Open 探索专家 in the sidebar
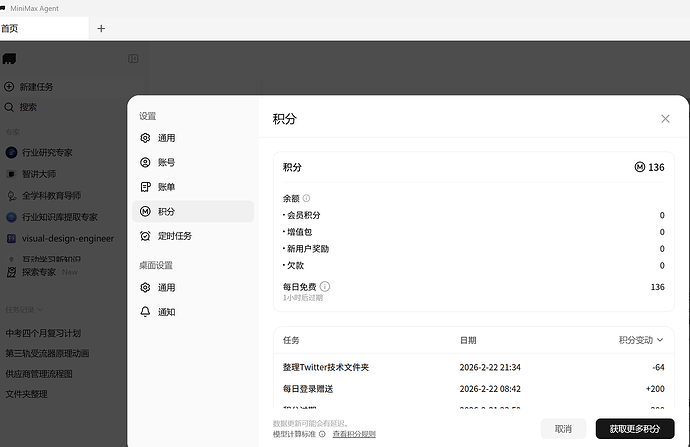 click(39, 272)
